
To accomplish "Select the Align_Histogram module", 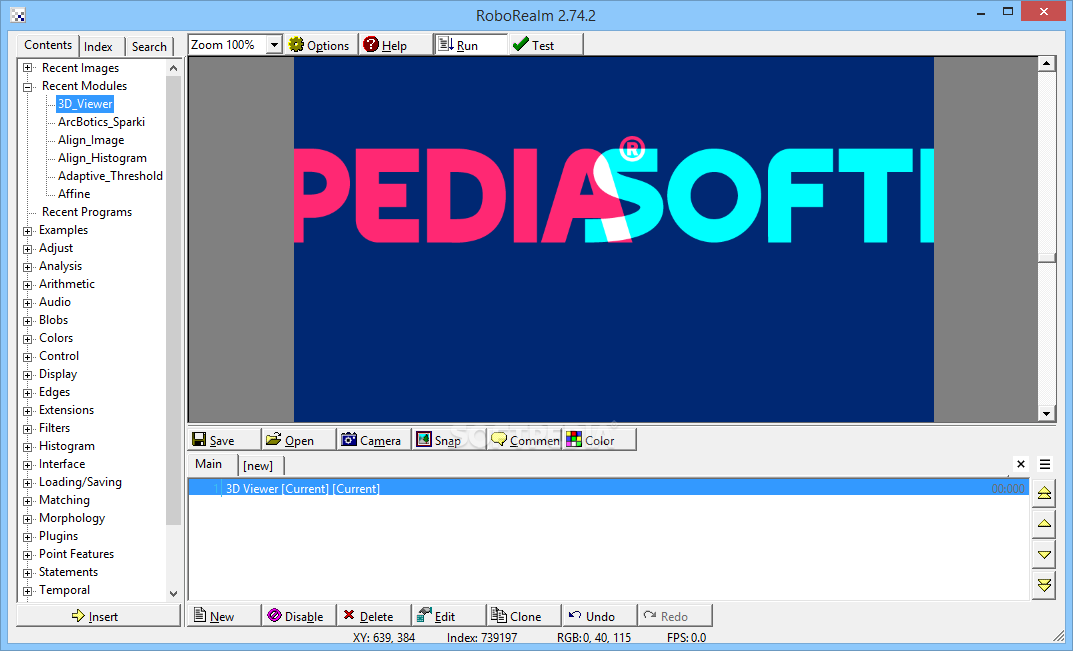I will [x=102, y=158].
